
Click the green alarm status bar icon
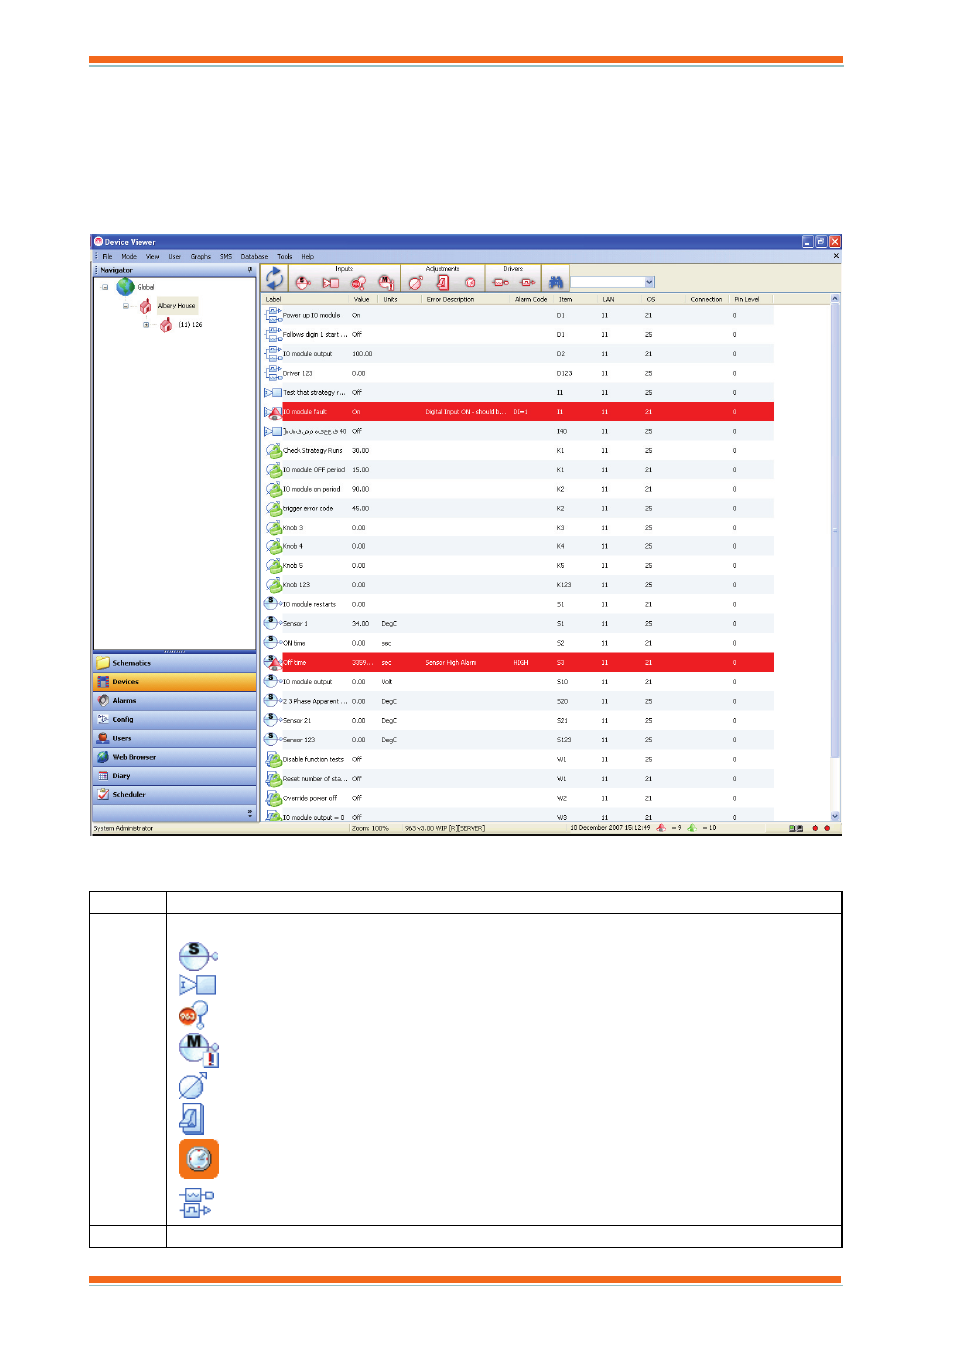tap(691, 828)
